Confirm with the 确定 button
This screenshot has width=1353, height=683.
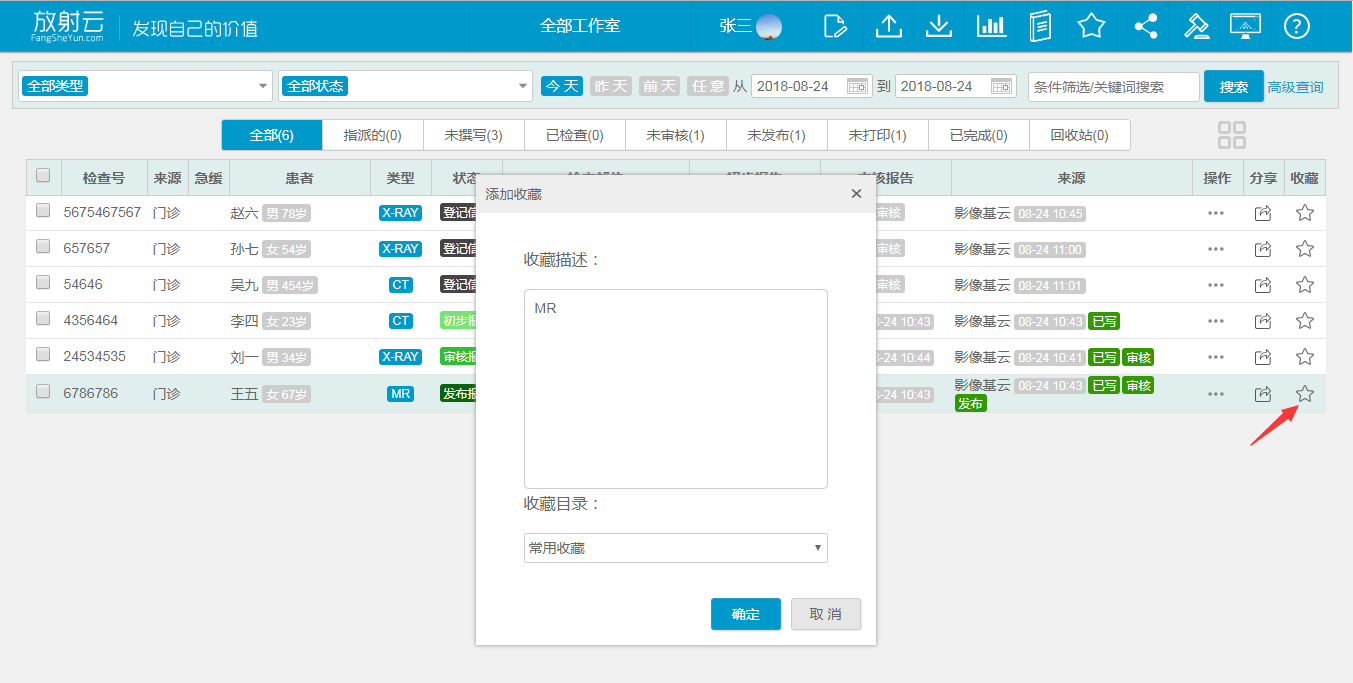(x=745, y=614)
